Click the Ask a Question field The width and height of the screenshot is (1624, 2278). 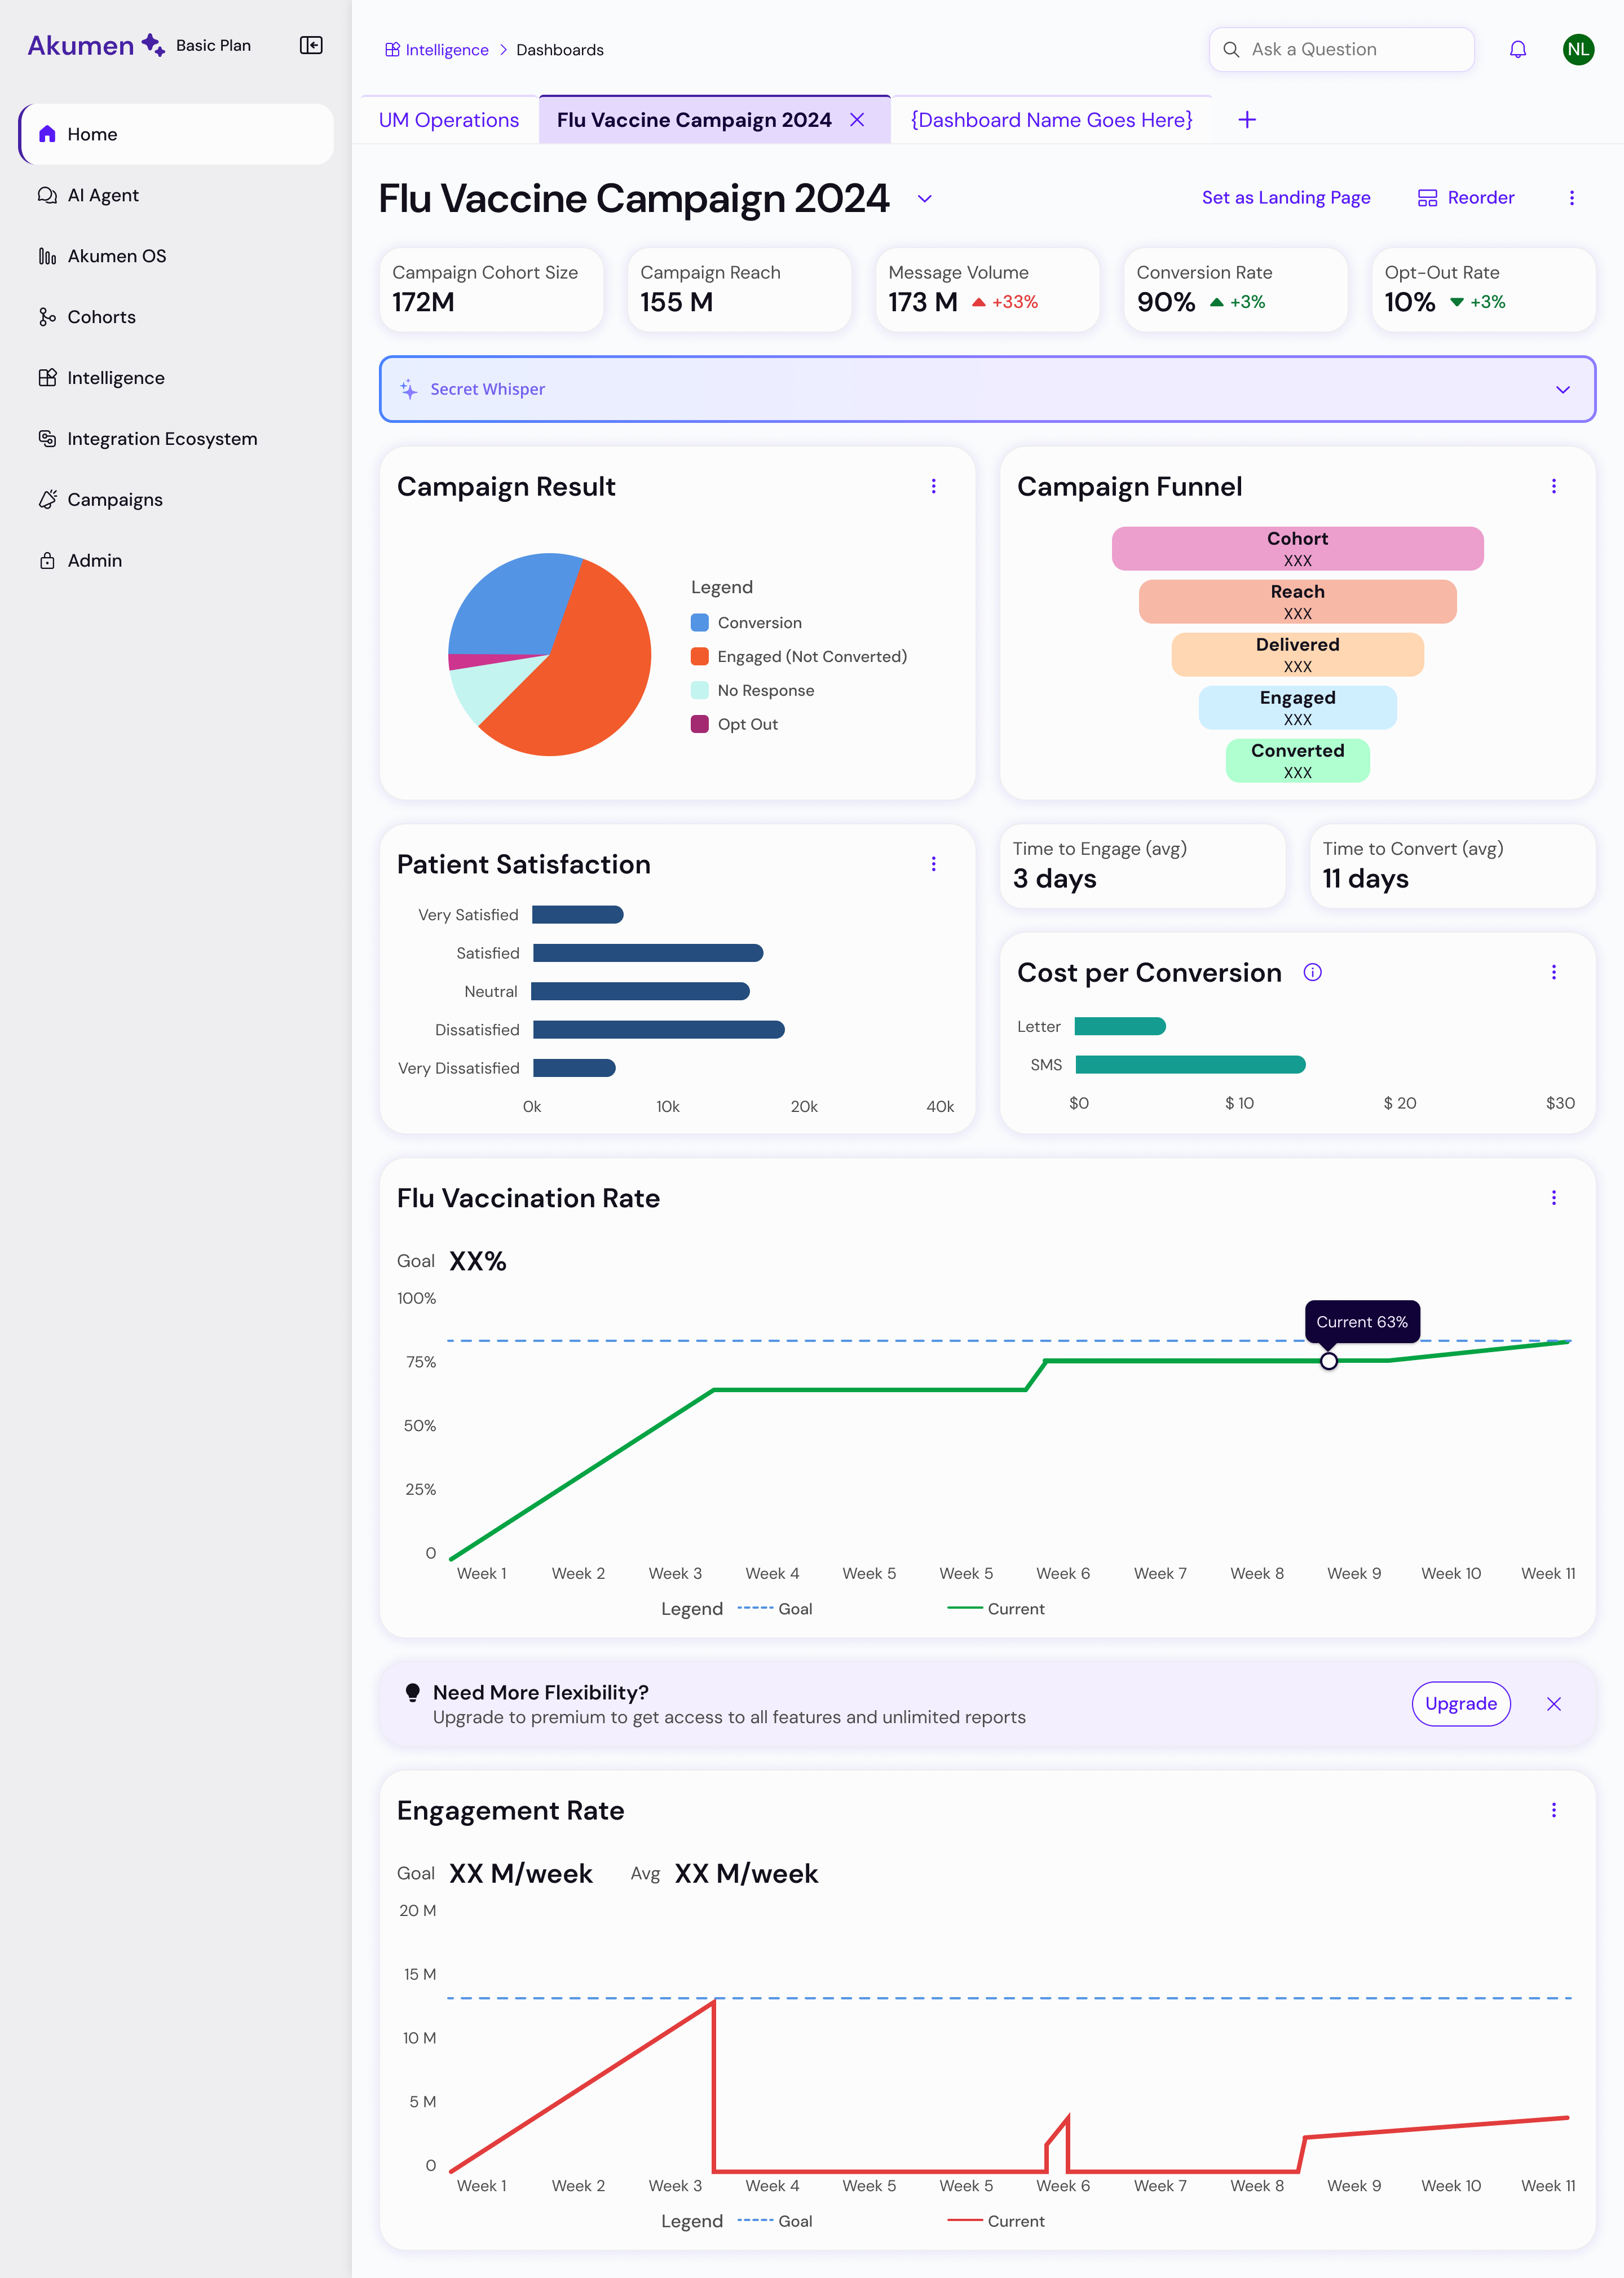click(1341, 49)
